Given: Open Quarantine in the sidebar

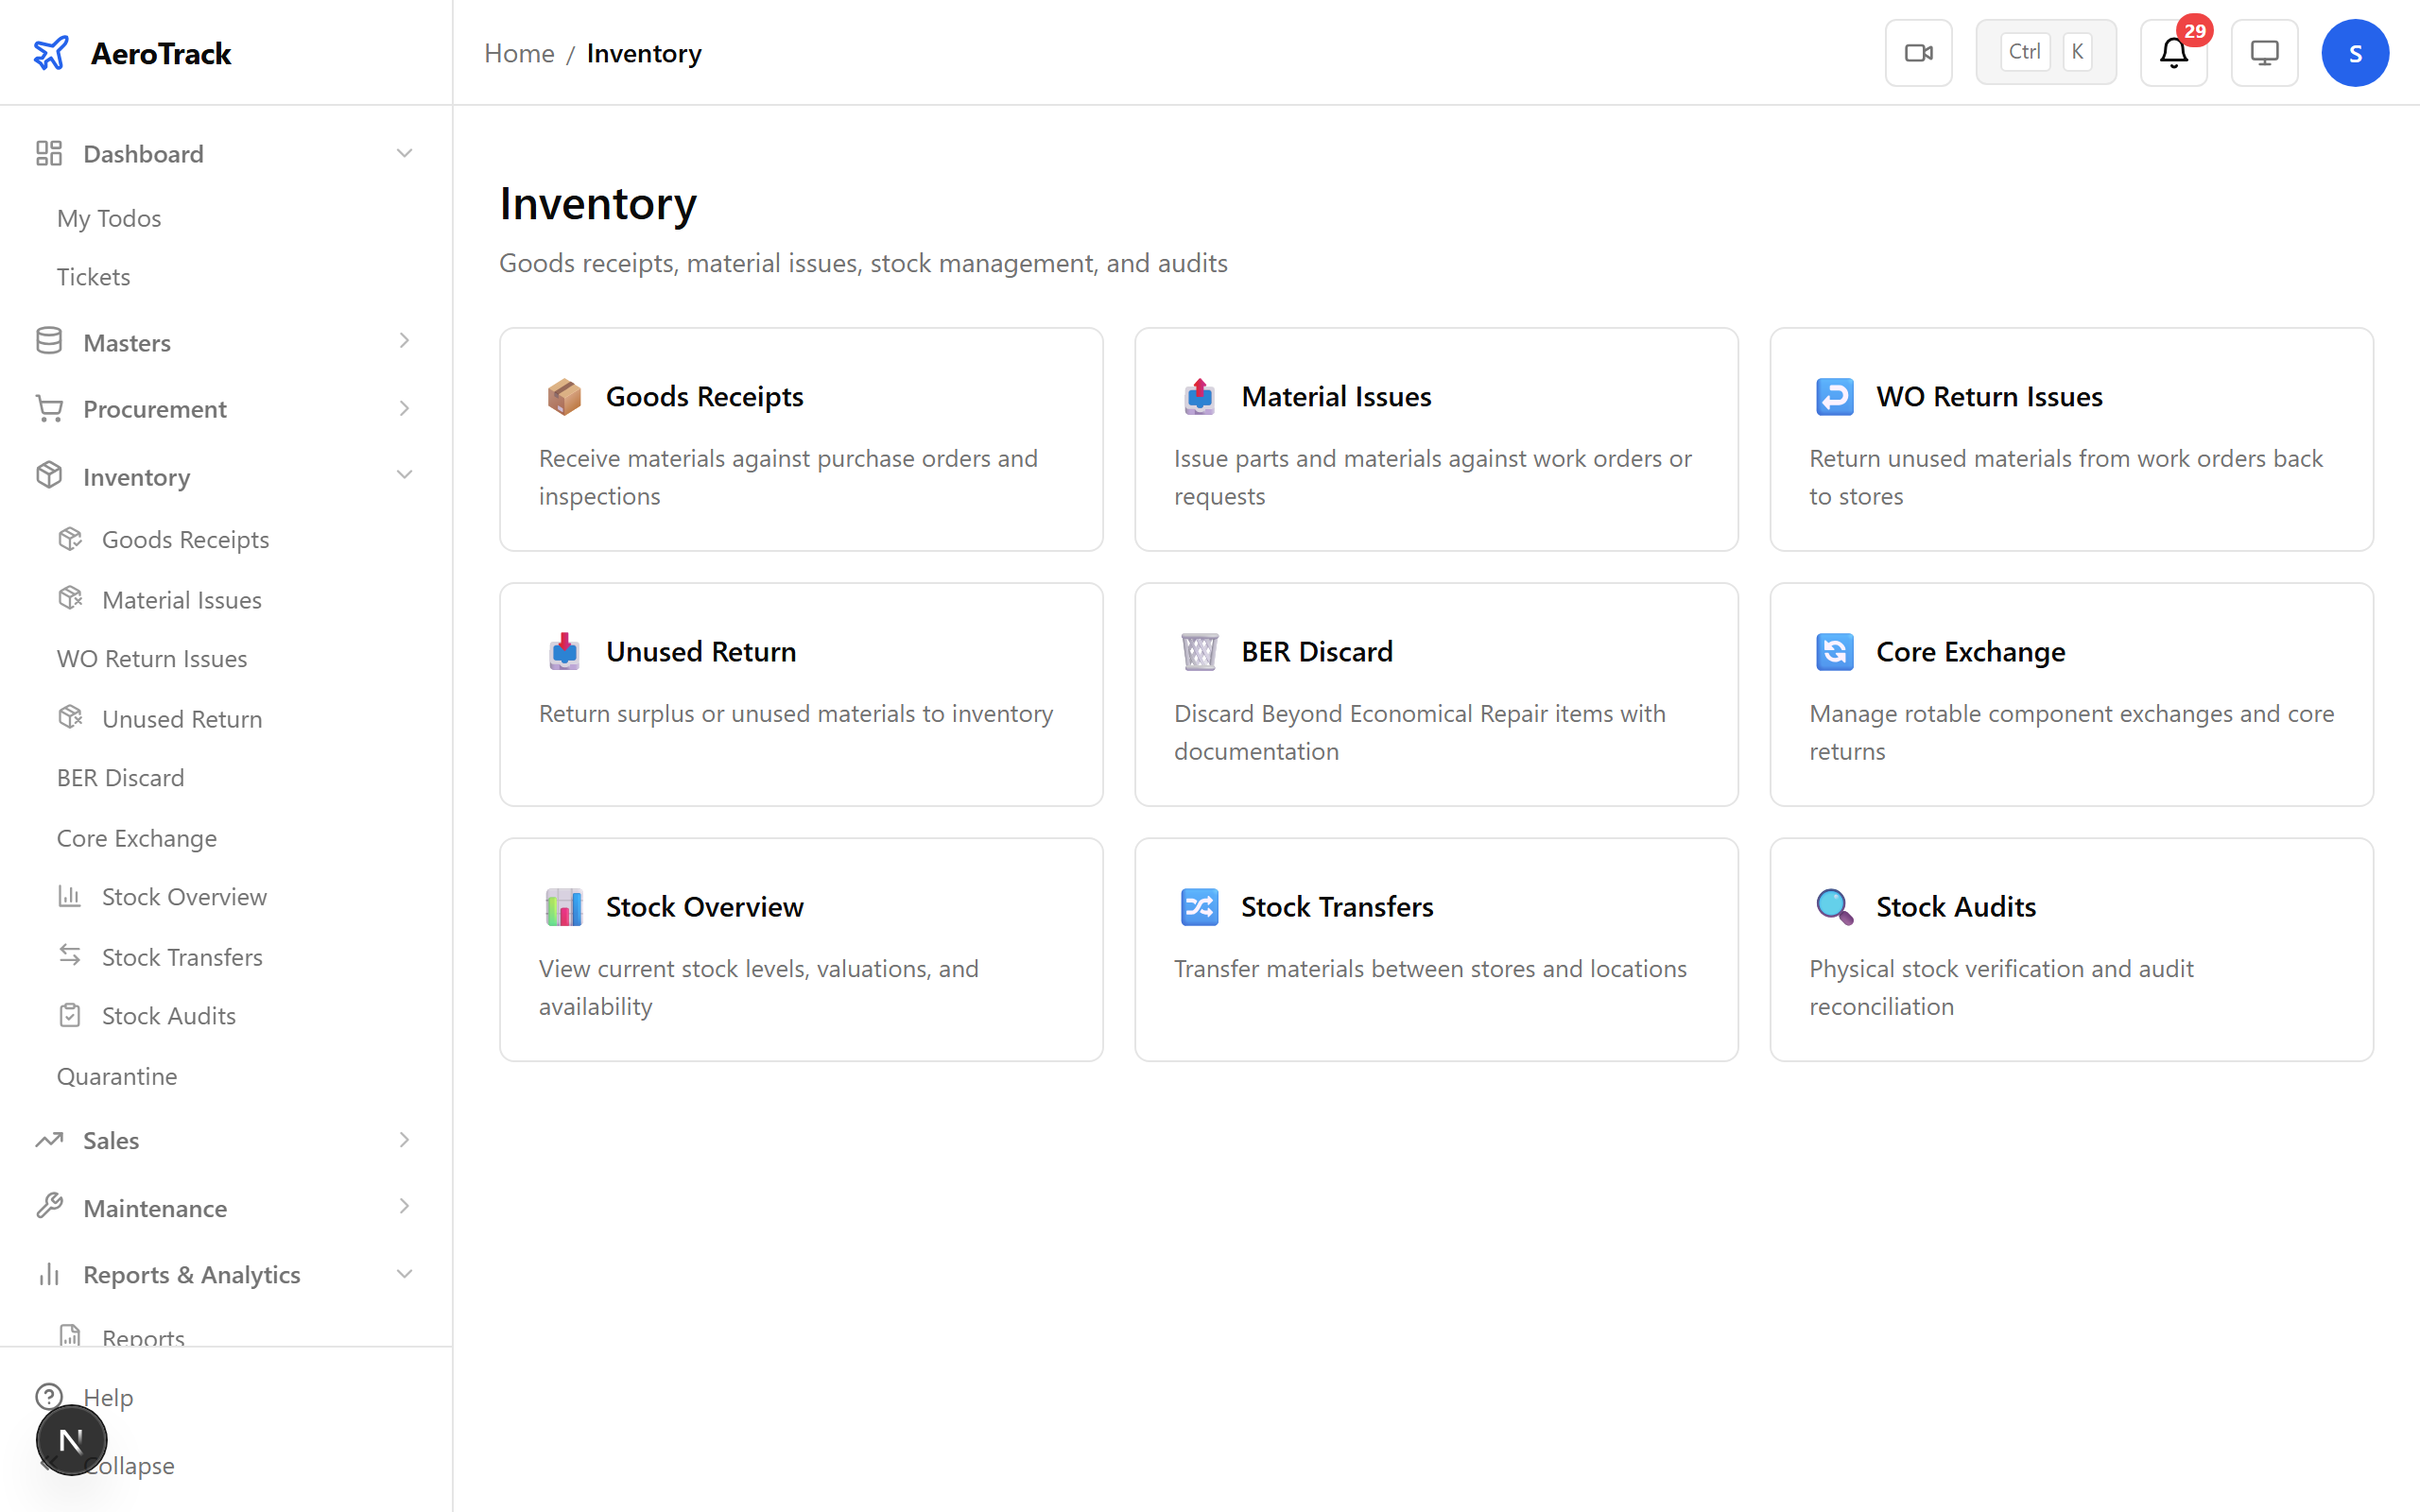Looking at the screenshot, I should (117, 1076).
